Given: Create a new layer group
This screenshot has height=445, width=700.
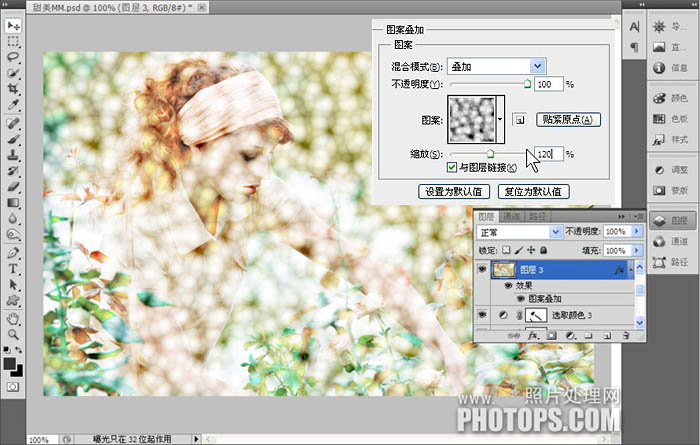Looking at the screenshot, I should pyautogui.click(x=588, y=336).
